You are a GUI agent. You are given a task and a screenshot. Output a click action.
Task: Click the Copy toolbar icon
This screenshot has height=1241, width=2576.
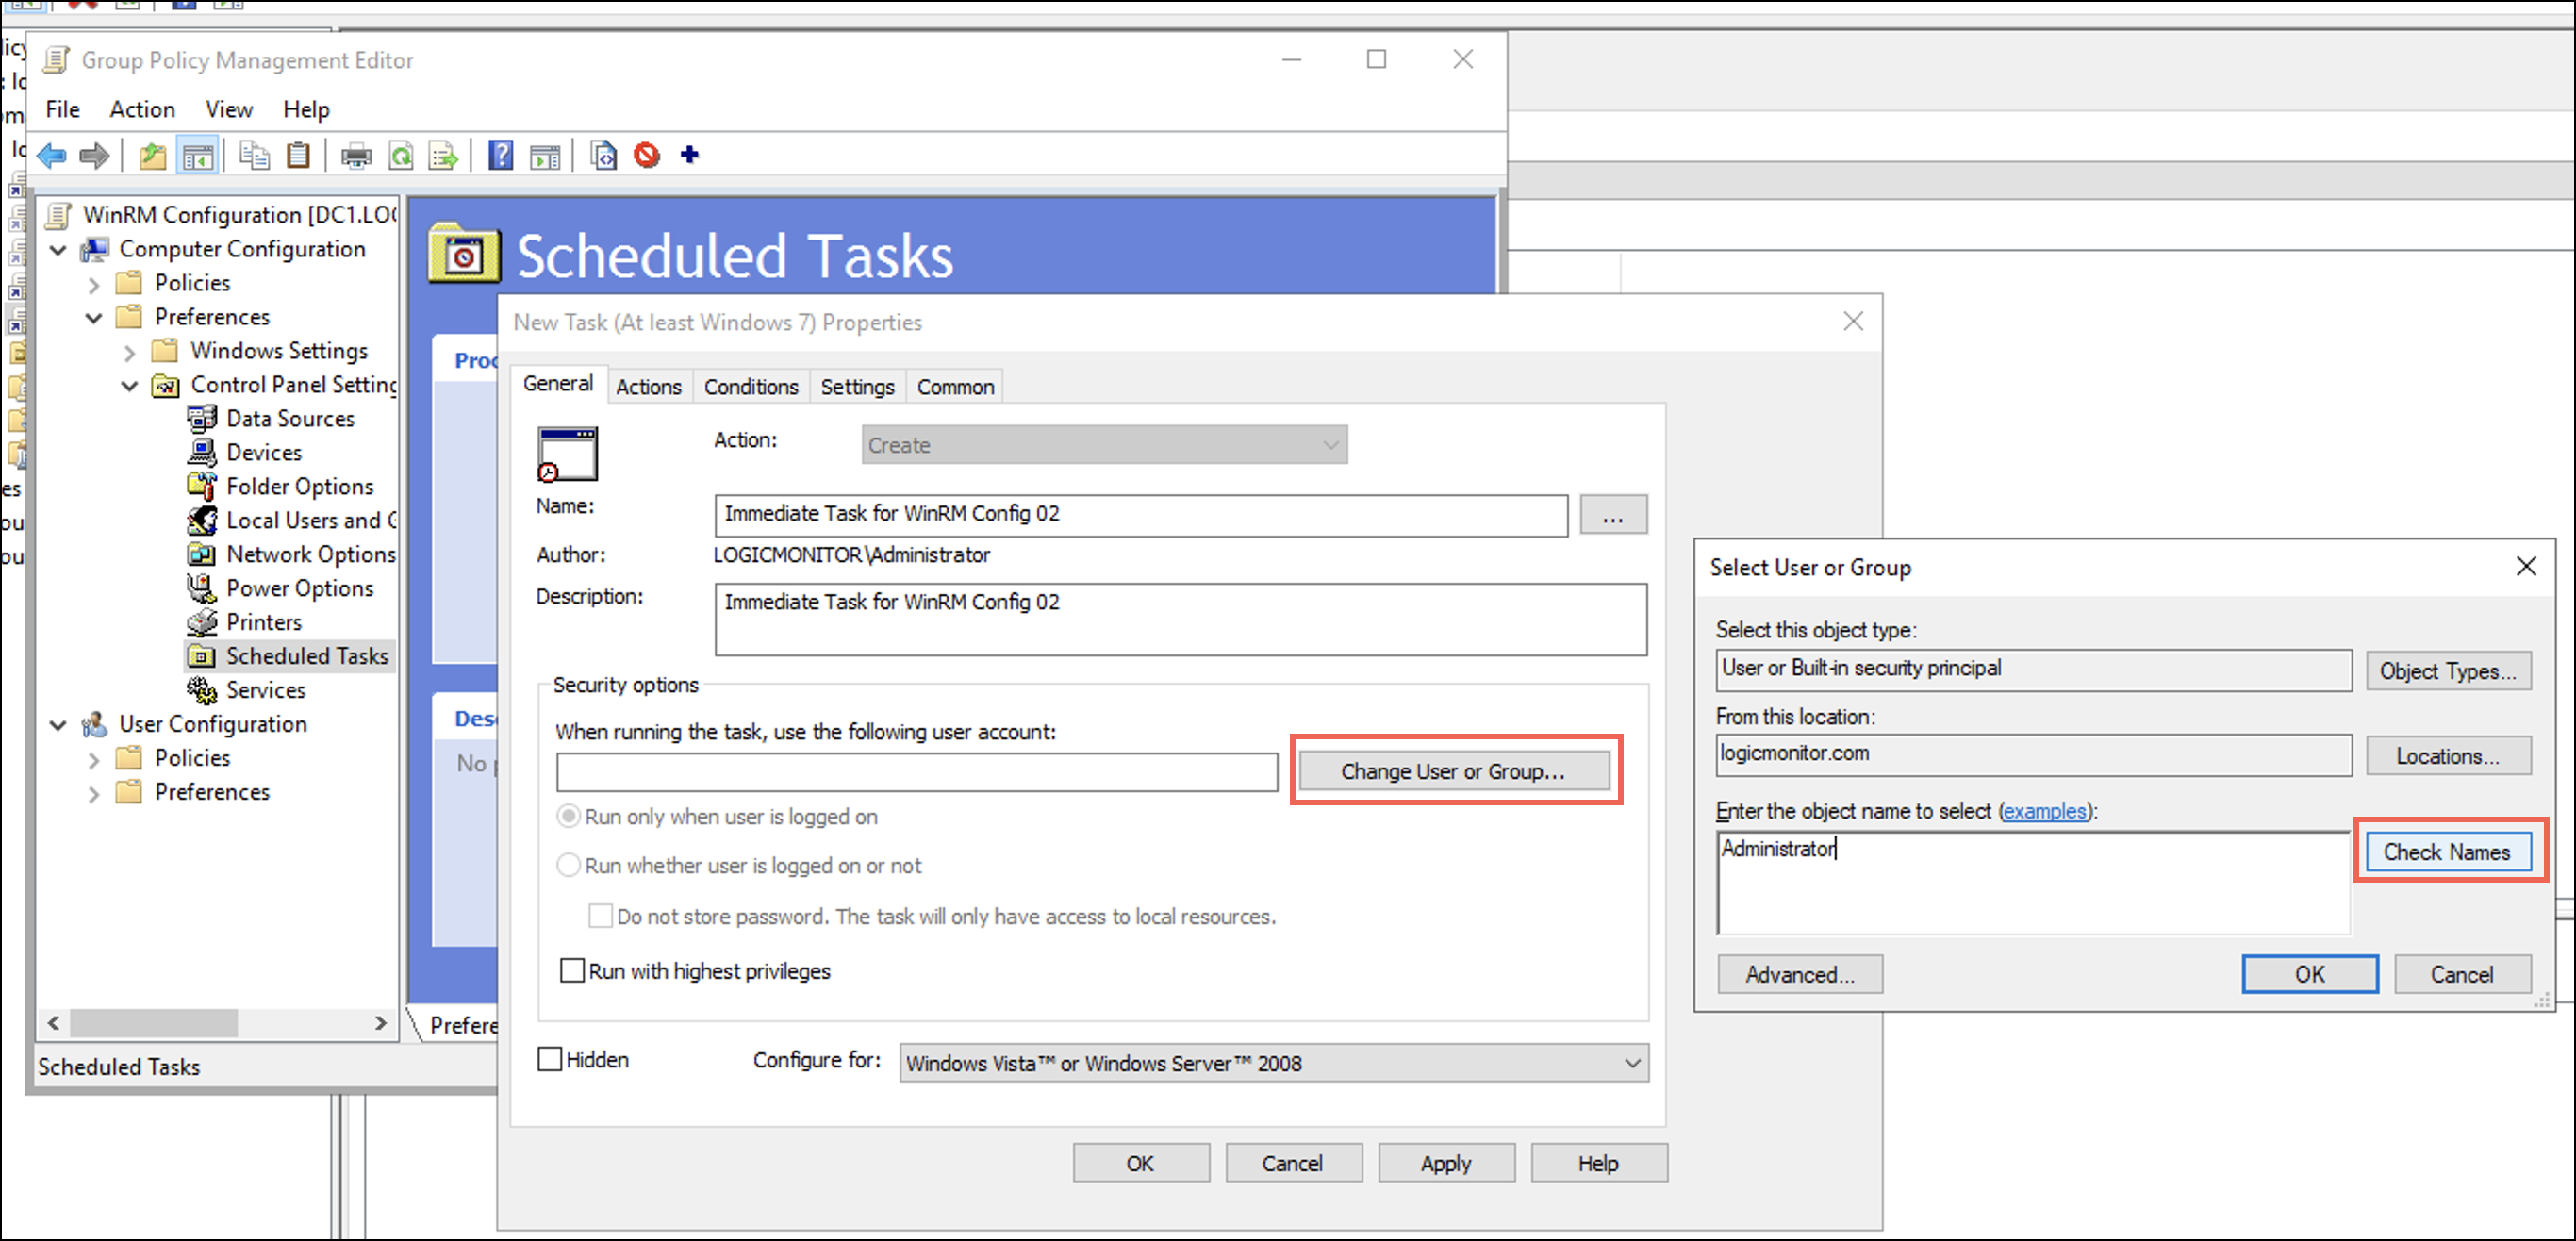[255, 155]
